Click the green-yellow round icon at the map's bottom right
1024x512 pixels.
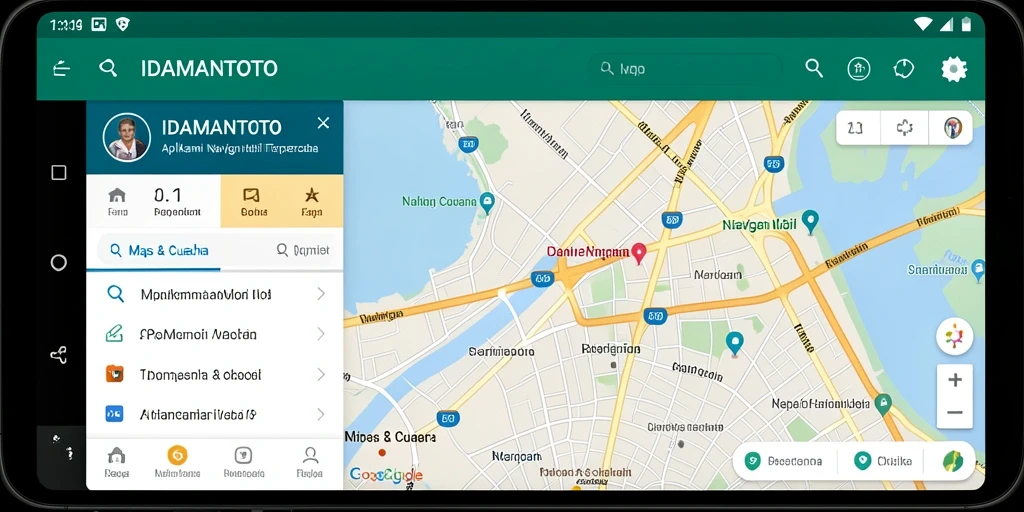tap(952, 461)
